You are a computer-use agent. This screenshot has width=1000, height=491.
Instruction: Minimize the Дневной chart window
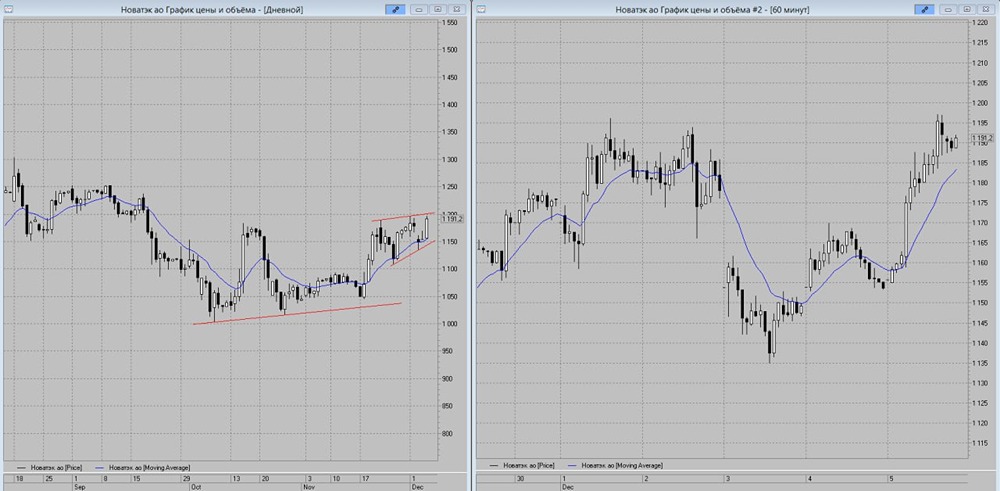420,9
